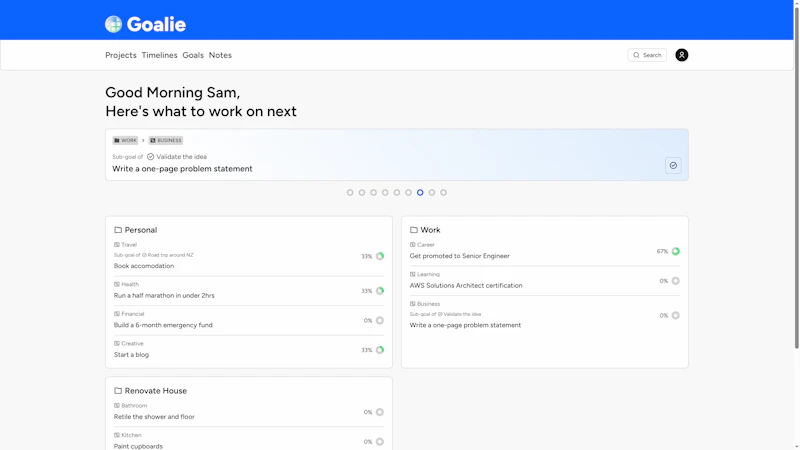Click progress ring for emergency fund goal

[x=380, y=320]
